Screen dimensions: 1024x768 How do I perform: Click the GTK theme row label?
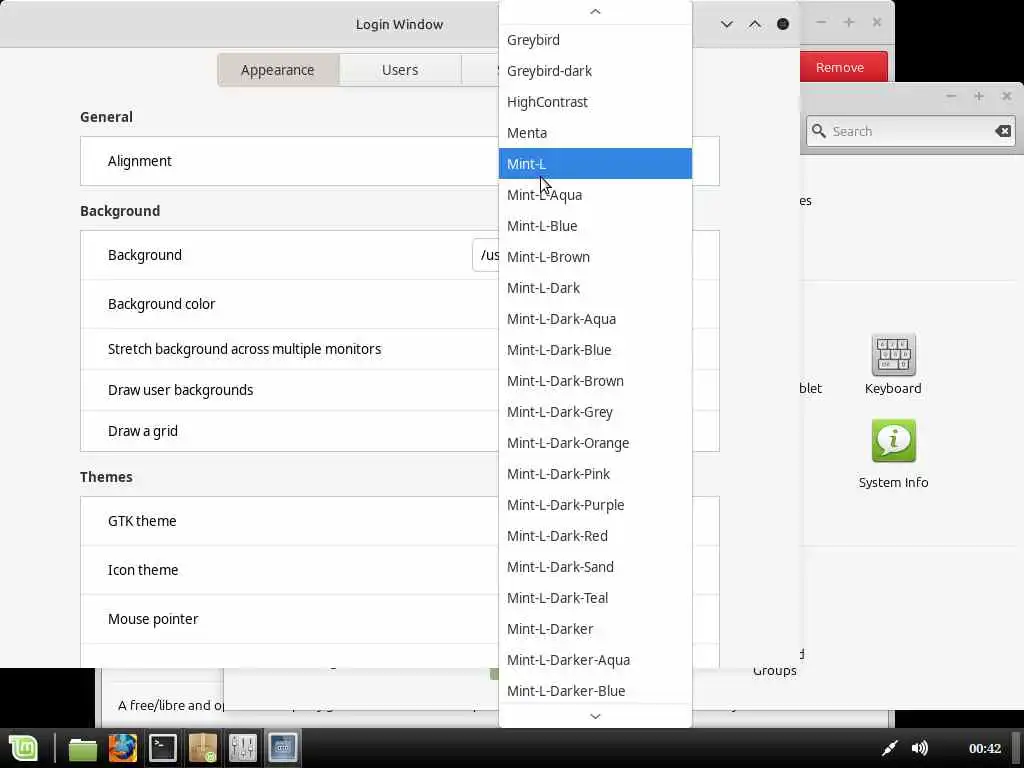coord(142,521)
